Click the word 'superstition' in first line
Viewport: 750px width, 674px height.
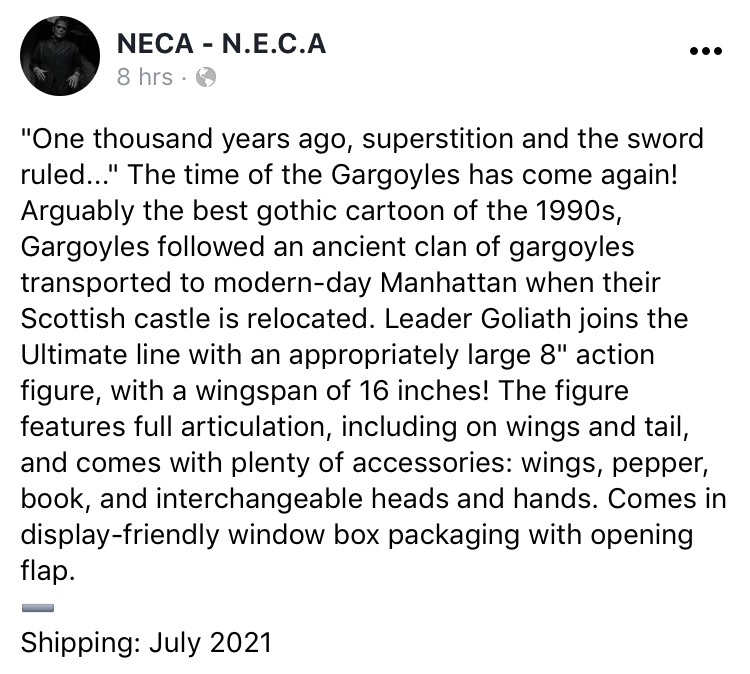tap(437, 139)
